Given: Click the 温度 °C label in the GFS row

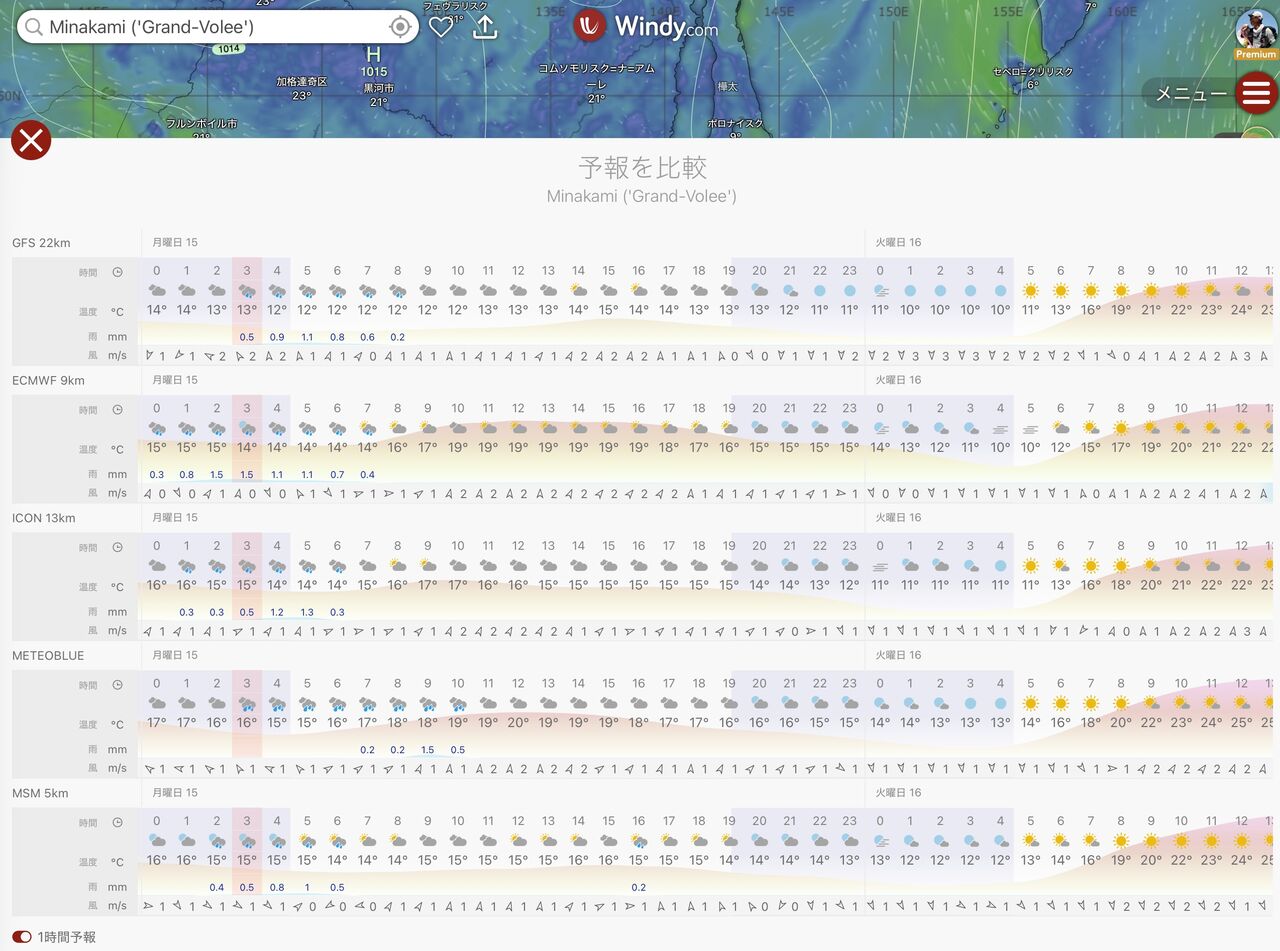Looking at the screenshot, I should click(103, 312).
